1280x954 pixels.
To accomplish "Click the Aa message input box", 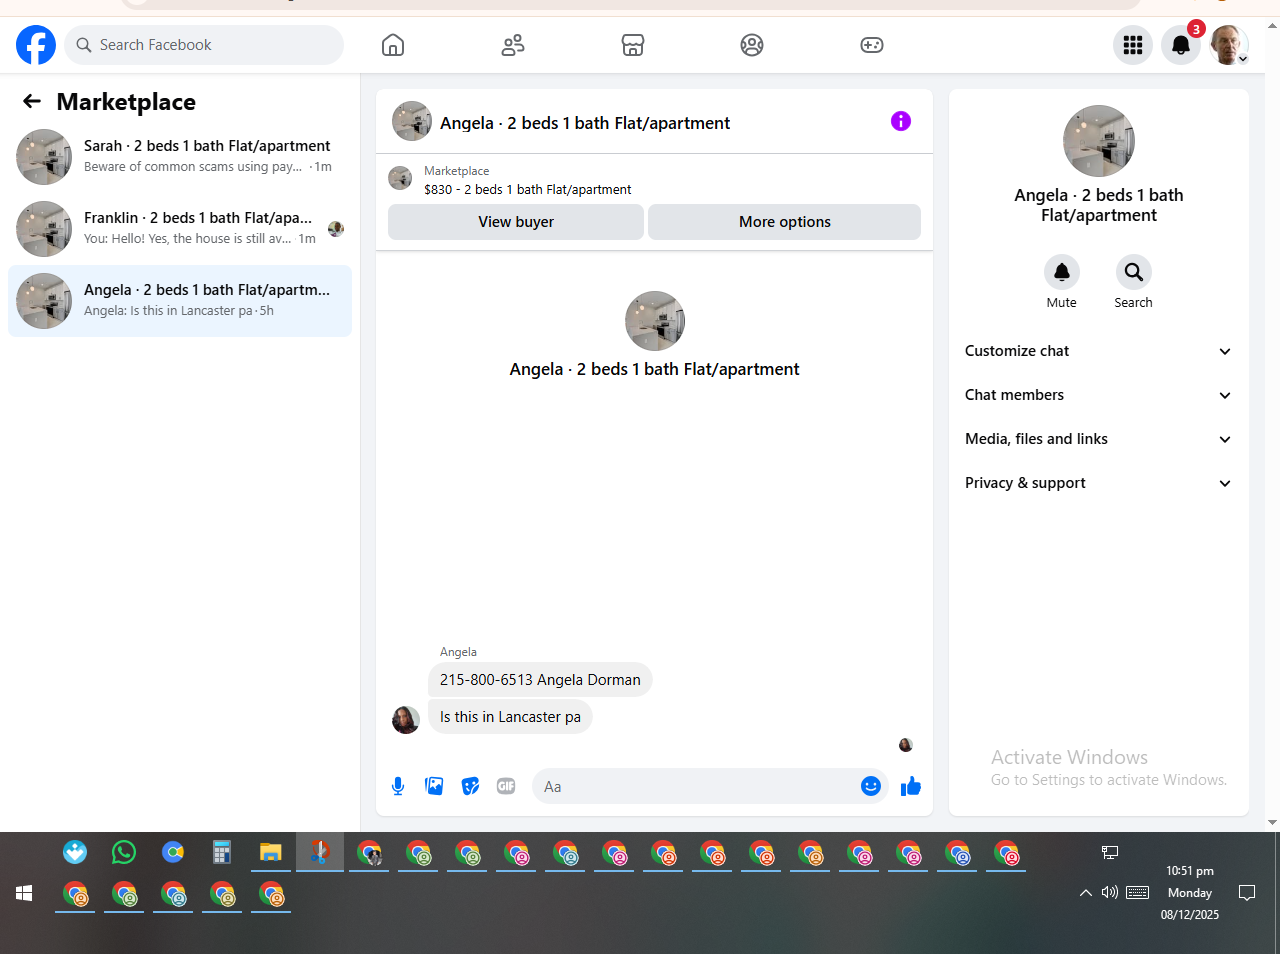I will tap(696, 787).
